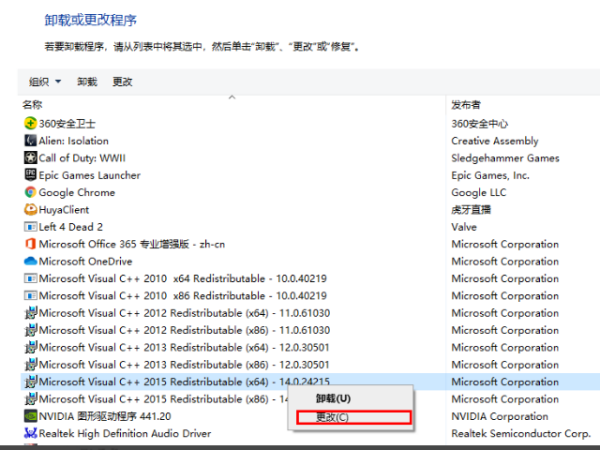Select Visual C++ 2015 (x86) Redistributable name

[163, 399]
